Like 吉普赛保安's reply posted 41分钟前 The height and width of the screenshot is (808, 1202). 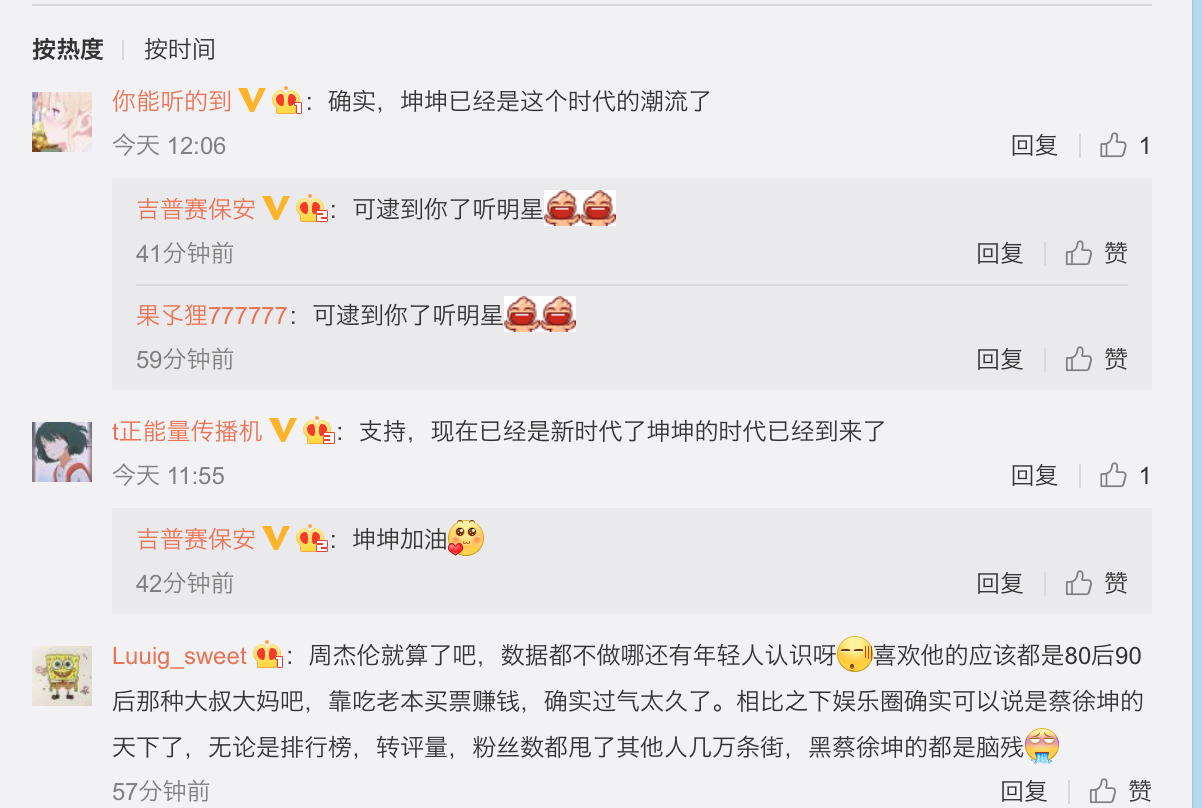pyautogui.click(x=1096, y=253)
